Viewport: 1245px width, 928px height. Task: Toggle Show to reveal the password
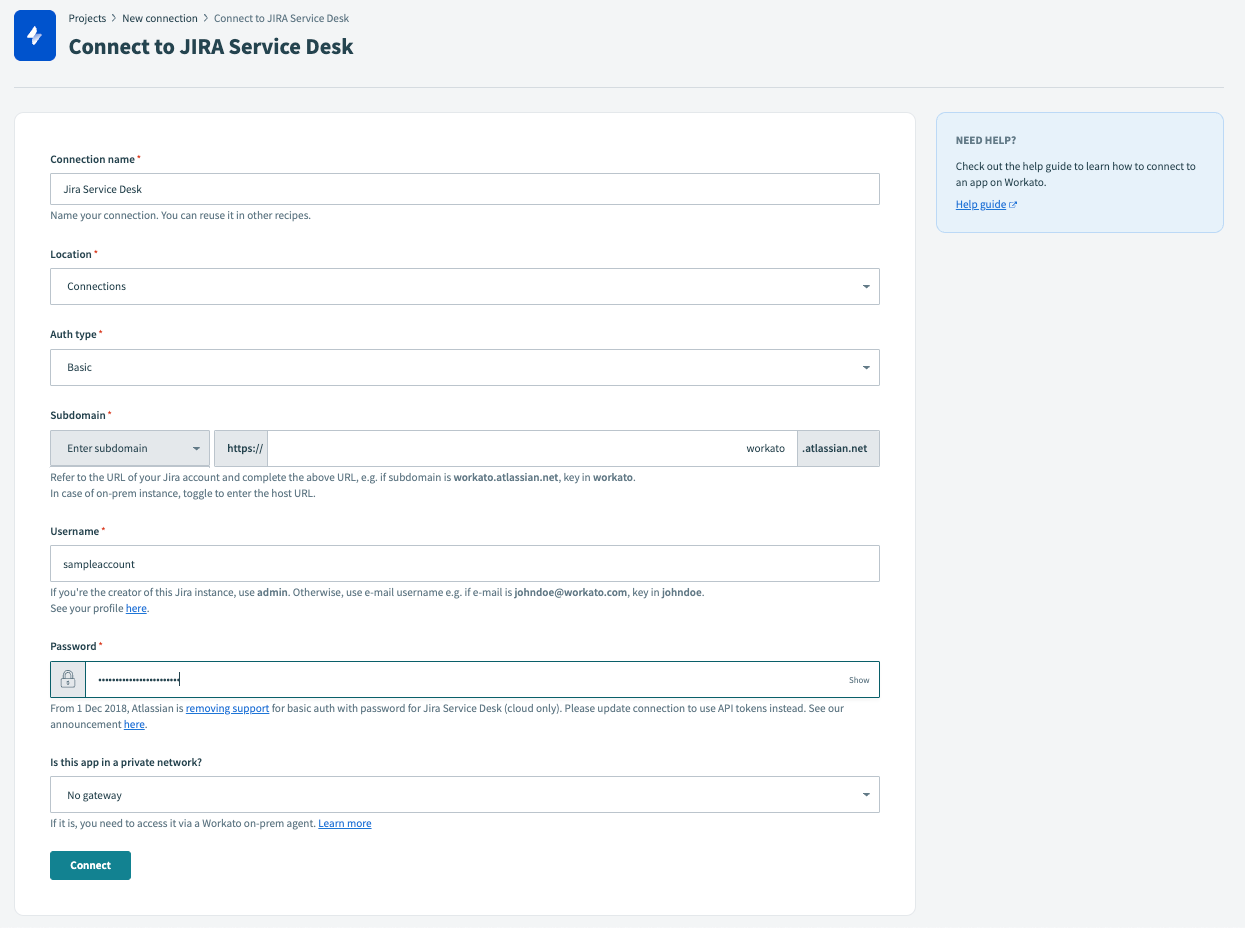click(x=858, y=679)
